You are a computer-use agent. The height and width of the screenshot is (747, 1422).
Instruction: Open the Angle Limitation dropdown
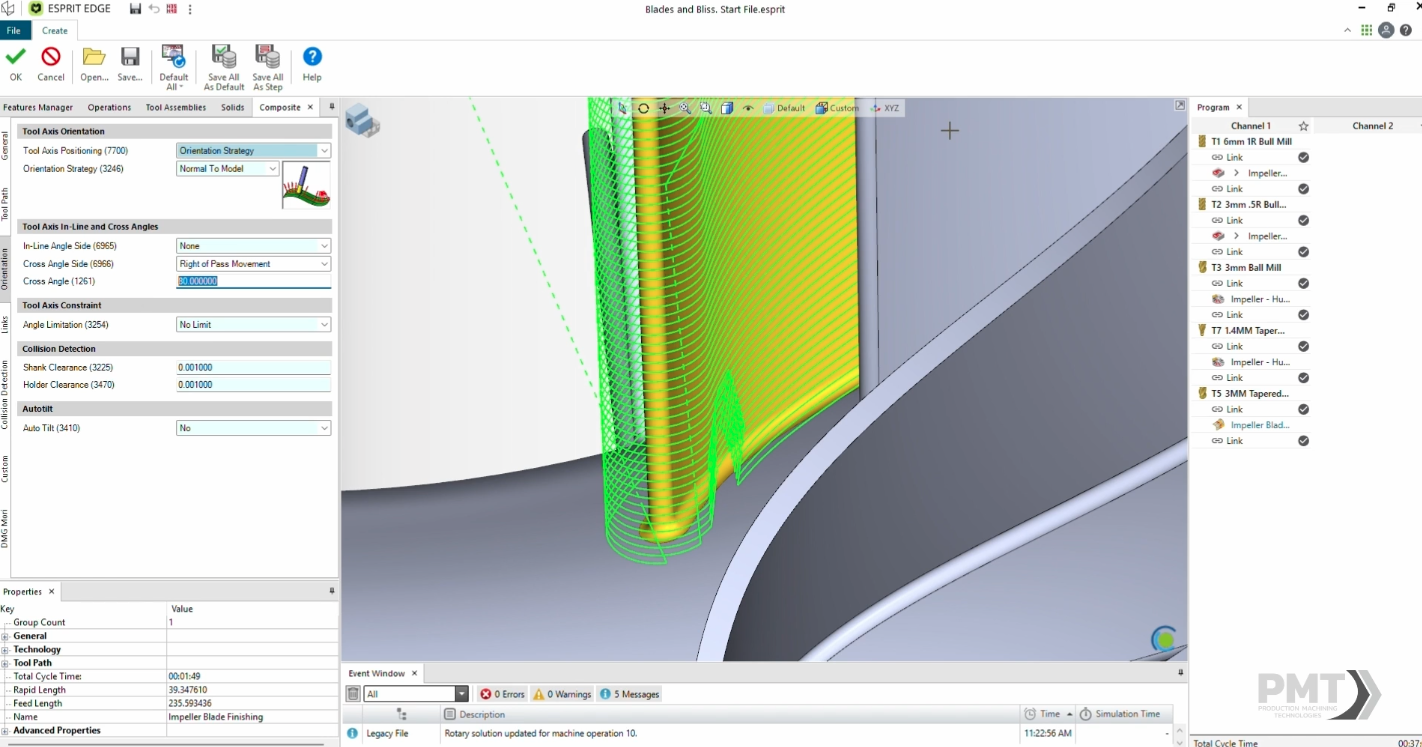point(324,325)
